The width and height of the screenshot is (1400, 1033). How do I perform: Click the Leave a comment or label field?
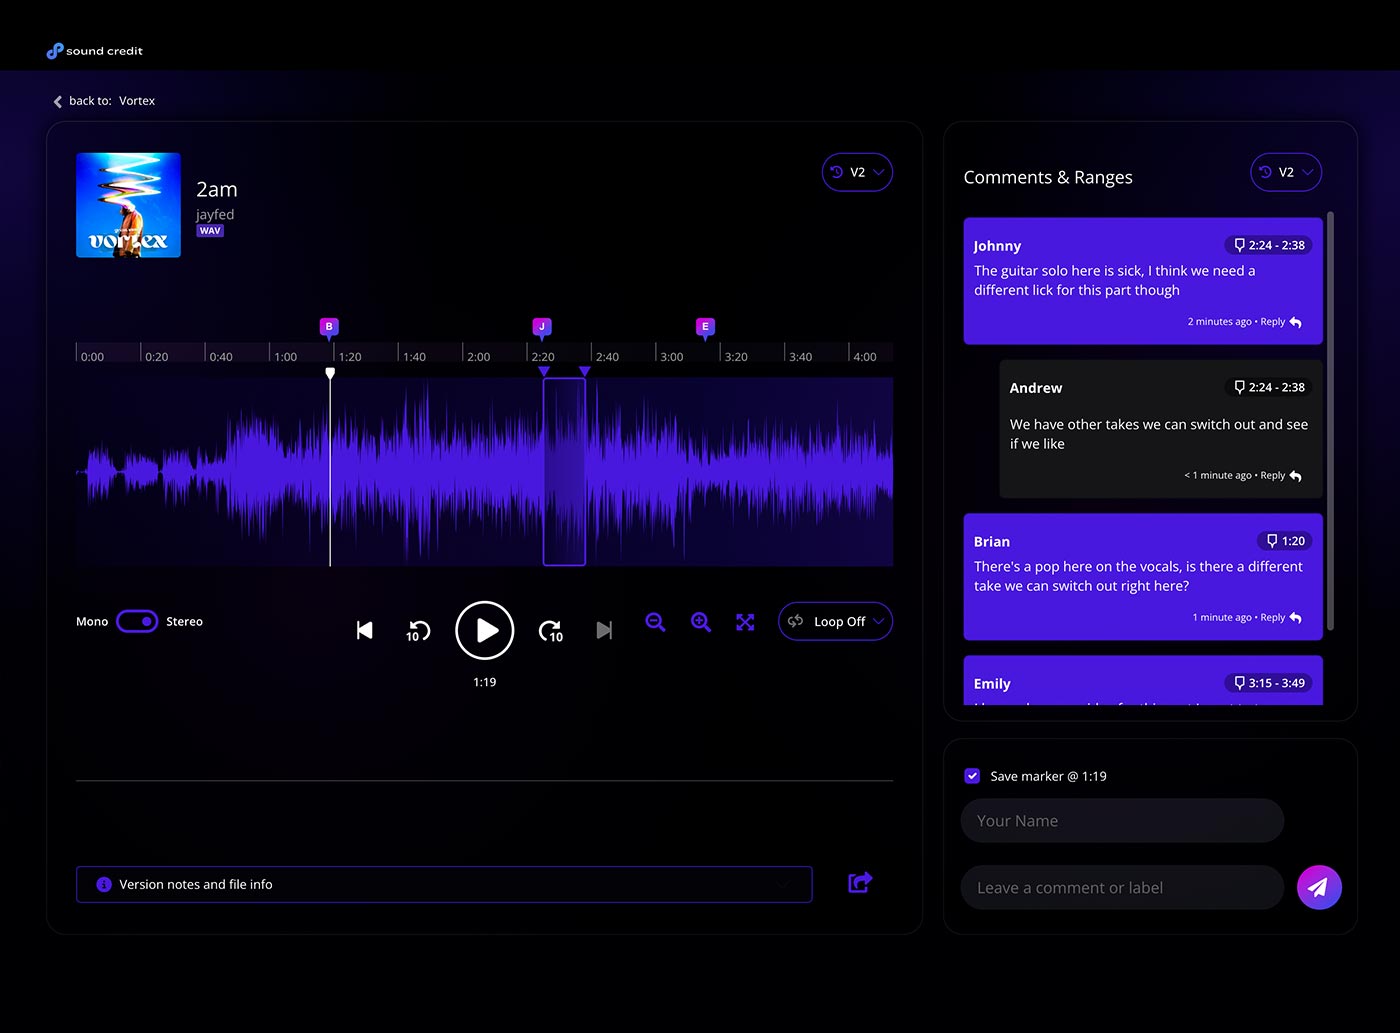click(x=1122, y=888)
